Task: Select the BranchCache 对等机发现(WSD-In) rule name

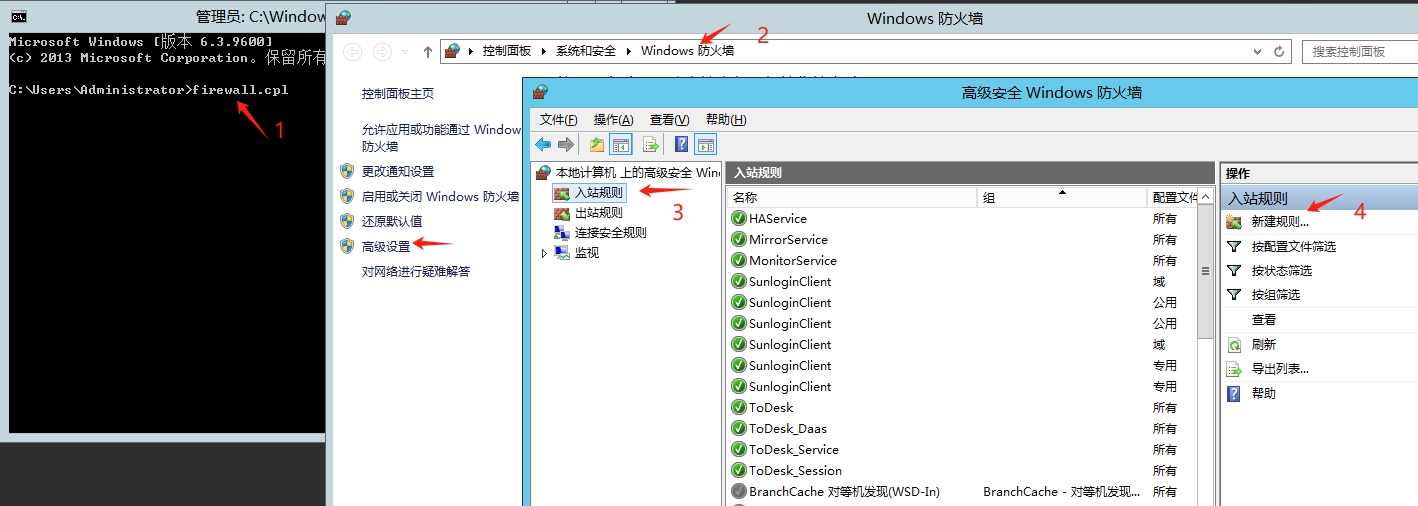Action: click(x=844, y=491)
